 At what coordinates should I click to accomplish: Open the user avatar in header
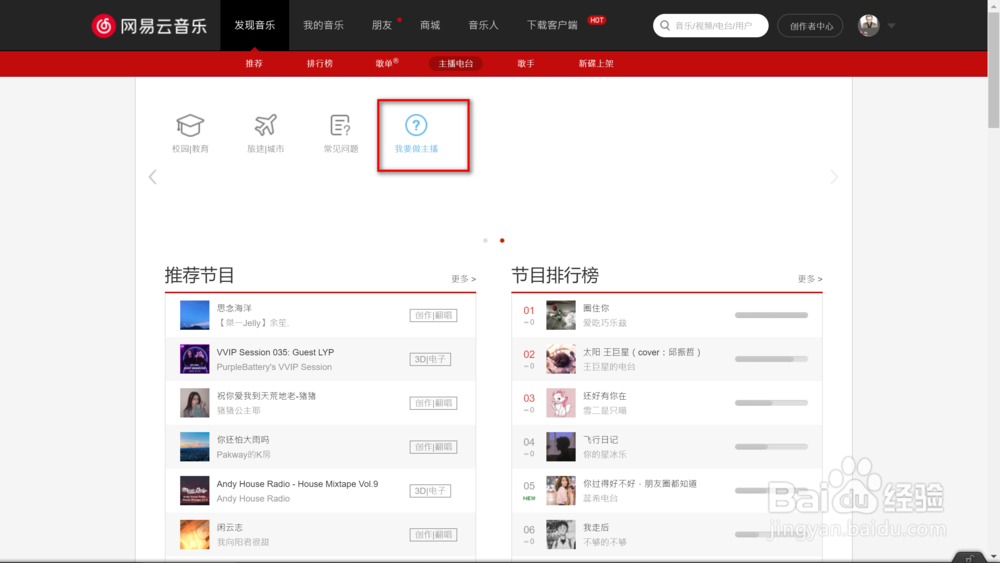click(868, 26)
